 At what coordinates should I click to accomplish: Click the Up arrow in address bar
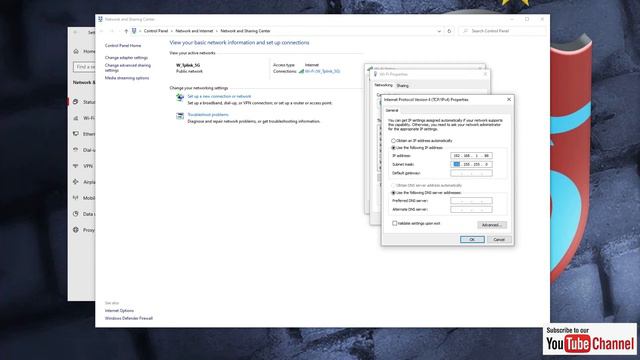[x=126, y=31]
